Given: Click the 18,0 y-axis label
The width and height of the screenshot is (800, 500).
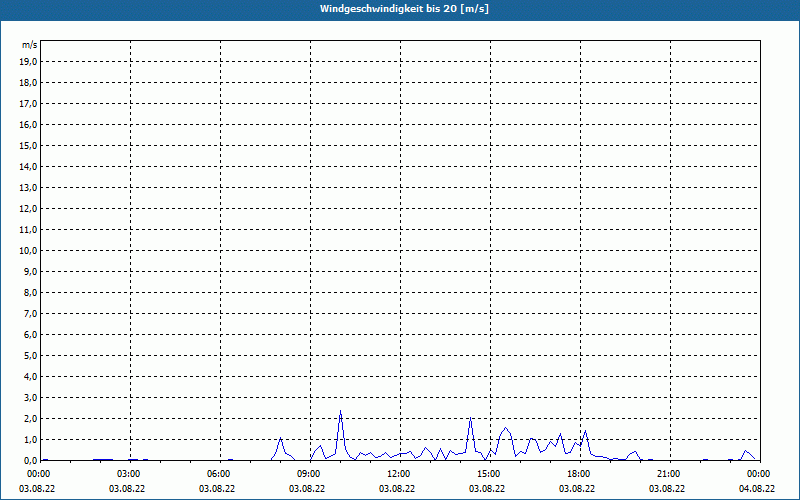Looking at the screenshot, I should point(28,83).
